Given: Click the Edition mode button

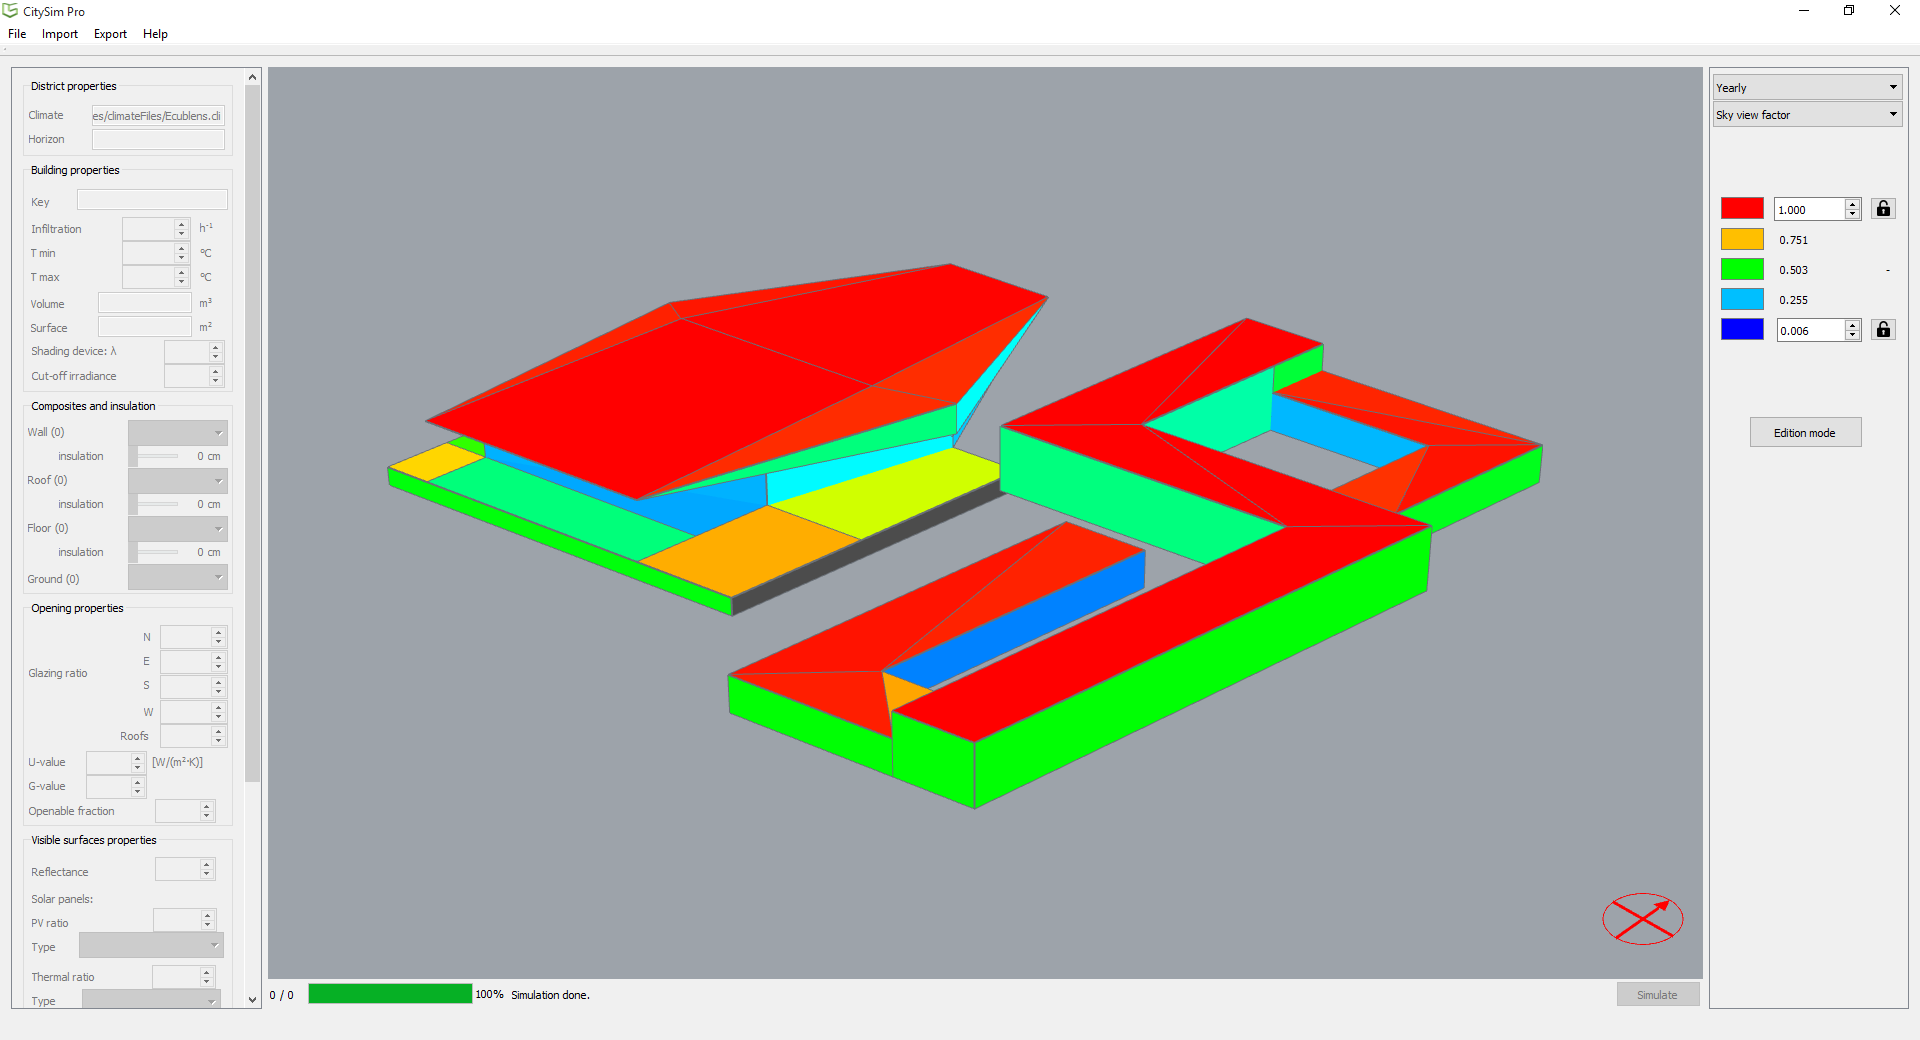Looking at the screenshot, I should pyautogui.click(x=1805, y=433).
